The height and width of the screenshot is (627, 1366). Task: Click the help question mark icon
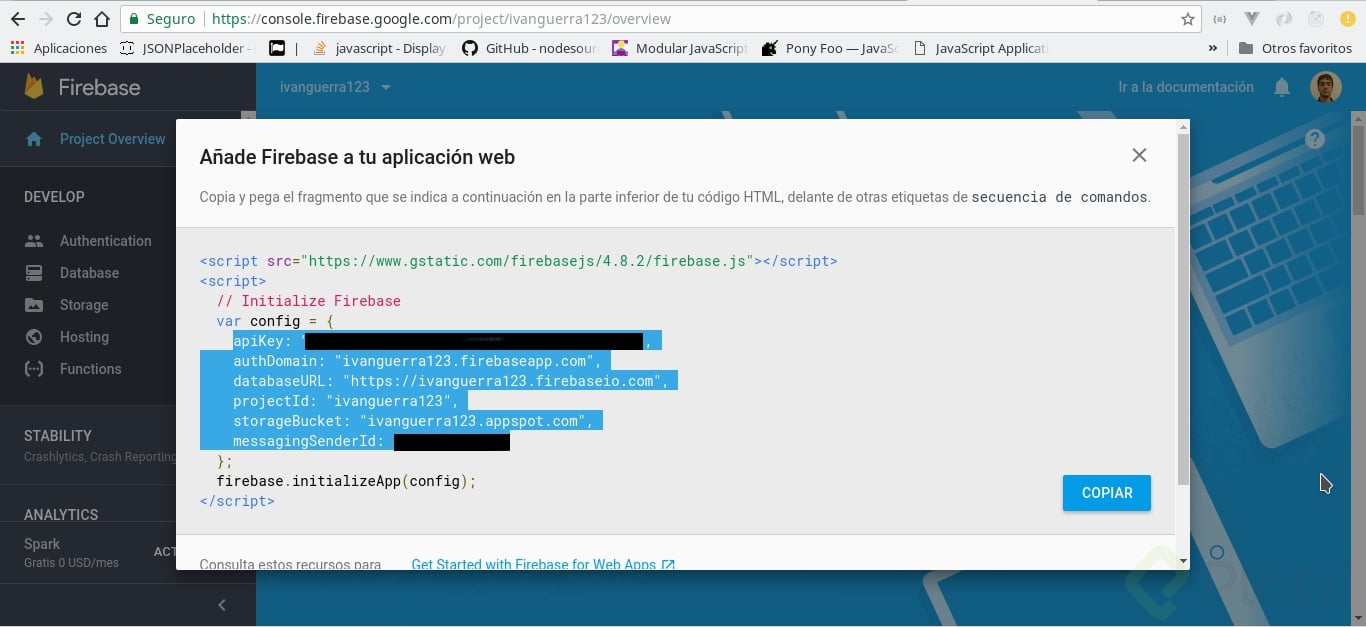pyautogui.click(x=1315, y=139)
